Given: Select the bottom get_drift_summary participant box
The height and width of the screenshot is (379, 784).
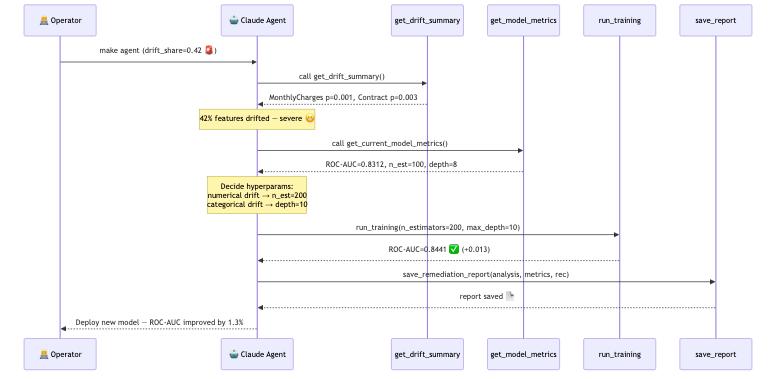Looking at the screenshot, I should (428, 354).
